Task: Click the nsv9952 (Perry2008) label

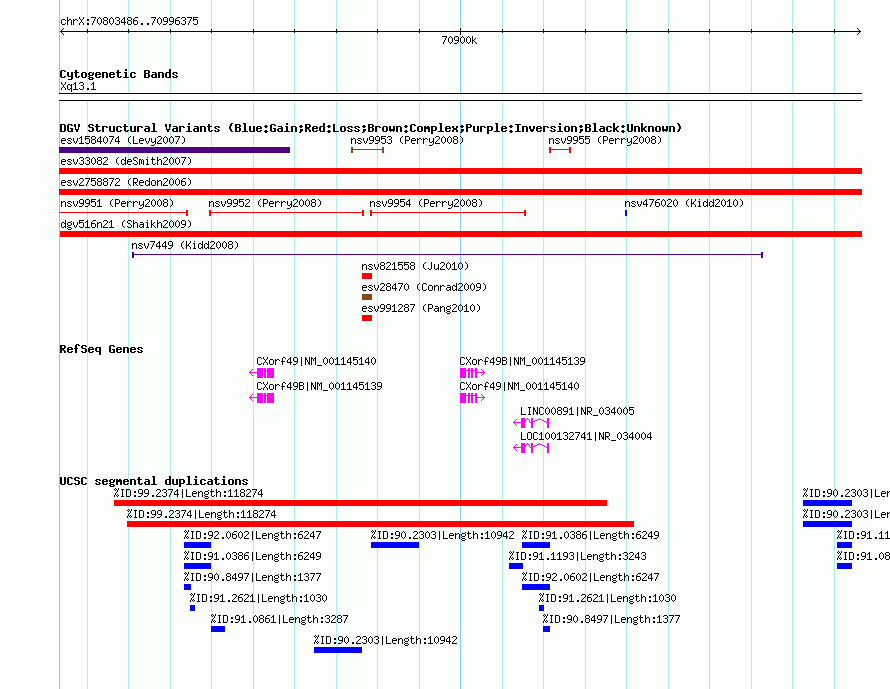Action: (x=265, y=203)
